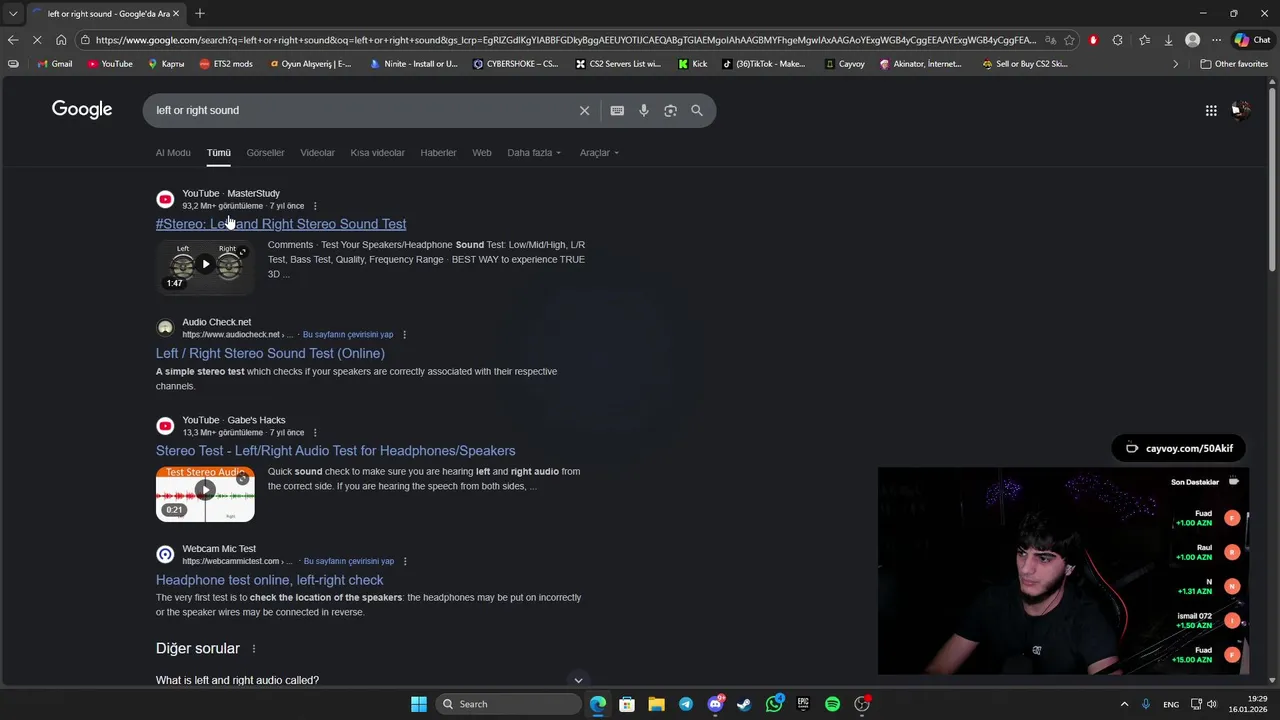Show more favorites bar items chevron
1280x720 pixels.
[x=1176, y=64]
